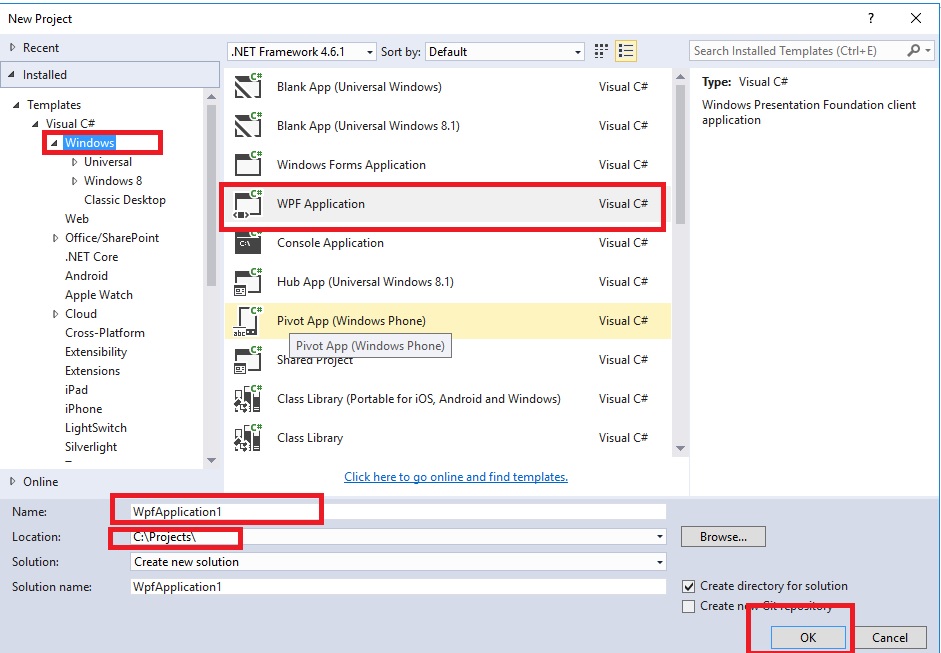This screenshot has width=941, height=653.
Task: Click the Name text field
Action: click(398, 512)
